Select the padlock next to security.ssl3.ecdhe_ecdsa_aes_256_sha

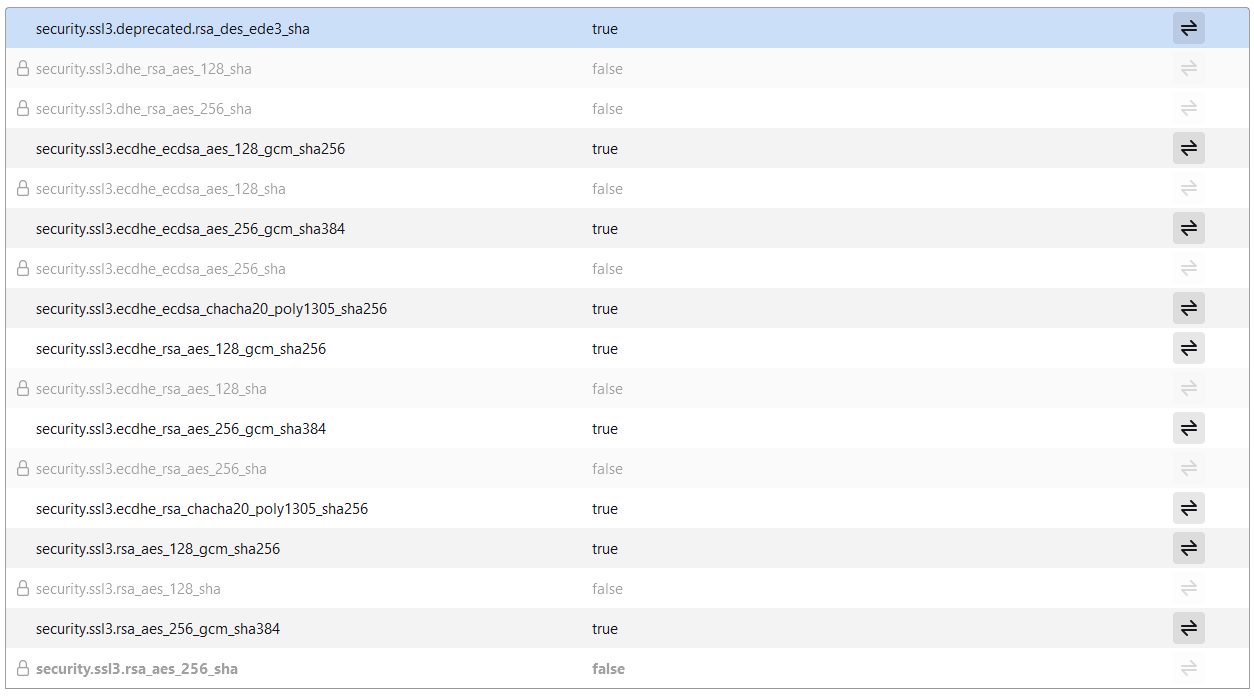click(x=23, y=269)
